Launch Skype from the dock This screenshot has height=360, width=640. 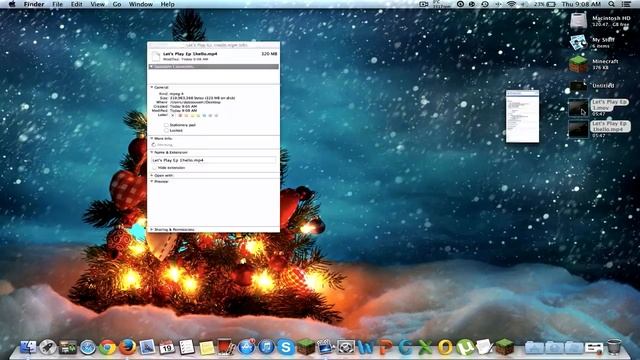(286, 347)
